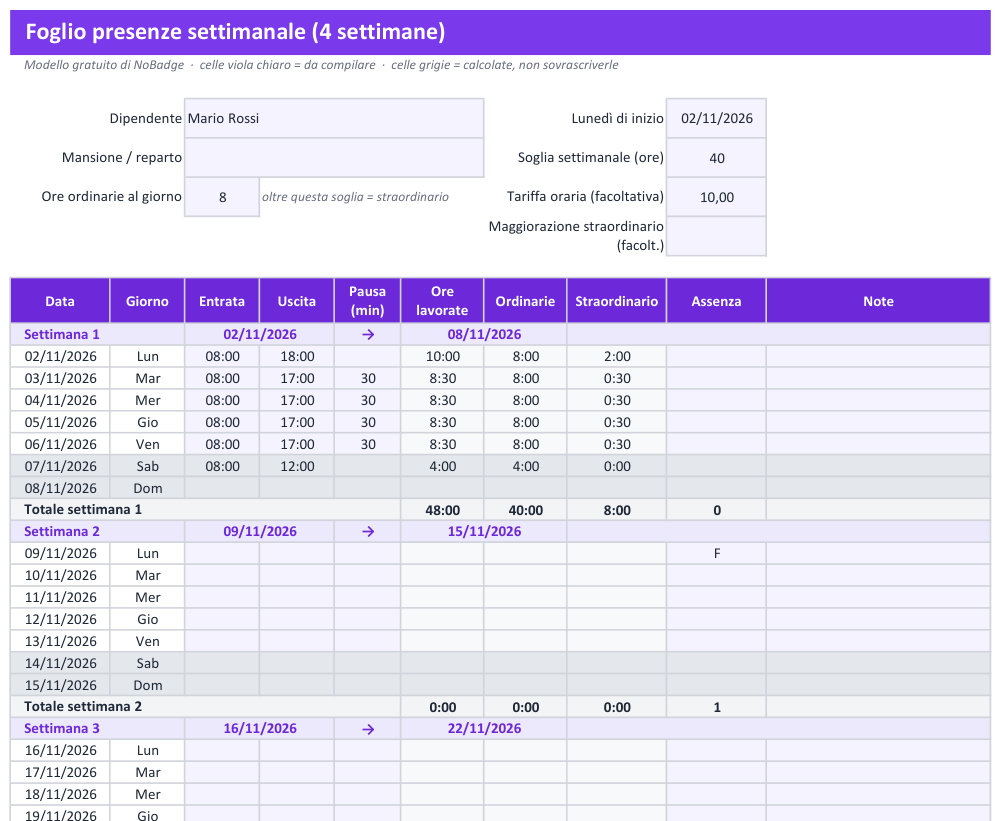Select the Ordinarie column header
Image resolution: width=1001 pixels, height=821 pixels.
tap(525, 301)
